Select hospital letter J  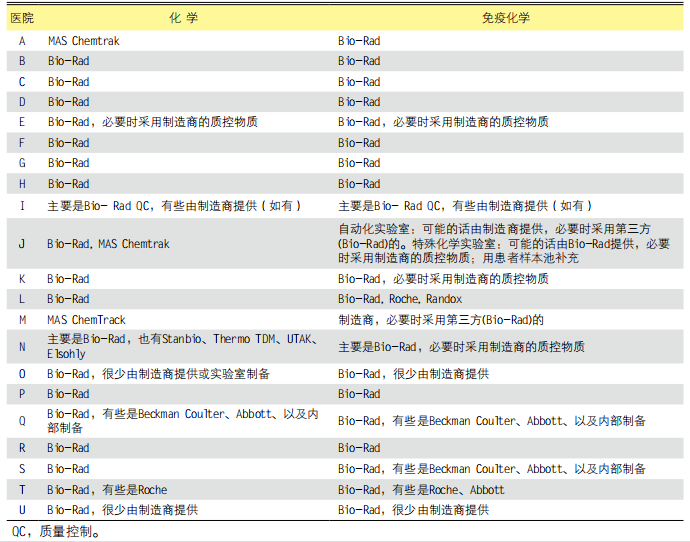22,244
